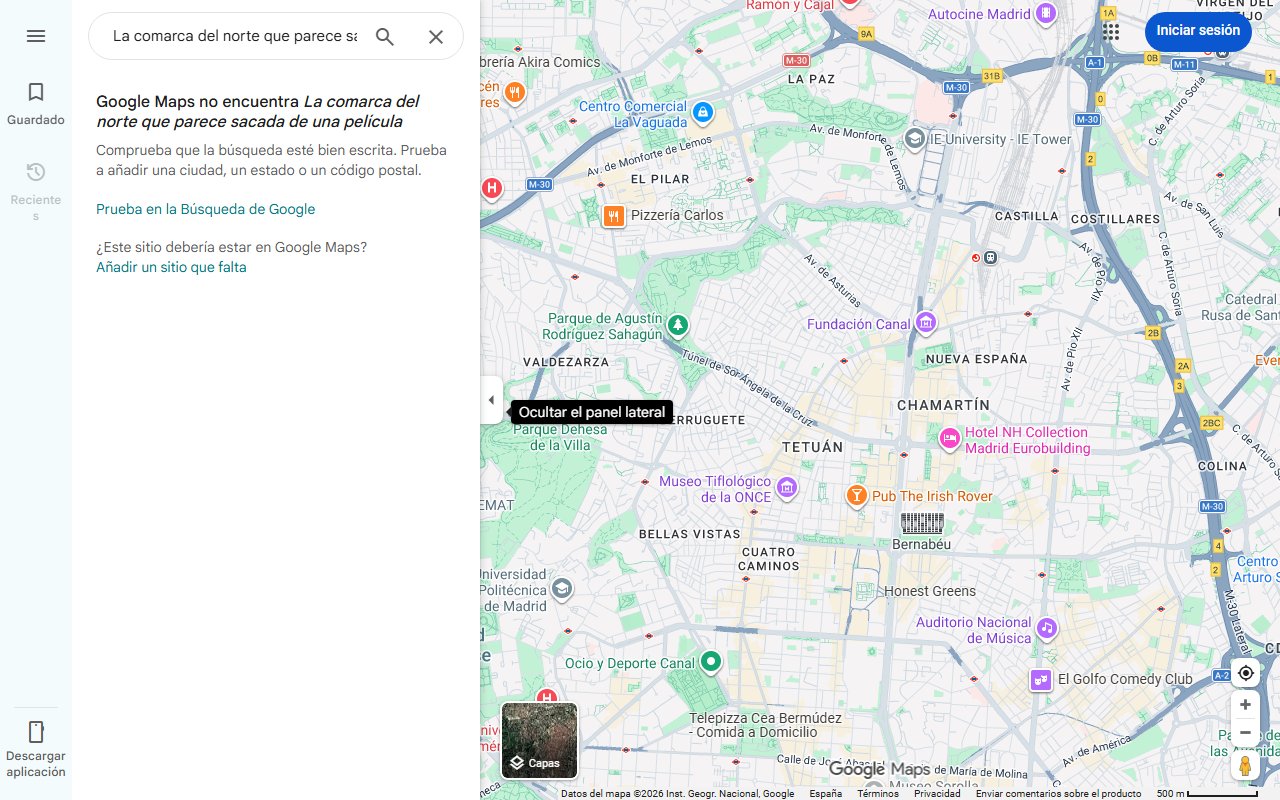Click Iniciar sesión button
This screenshot has width=1280, height=800.
(x=1197, y=31)
